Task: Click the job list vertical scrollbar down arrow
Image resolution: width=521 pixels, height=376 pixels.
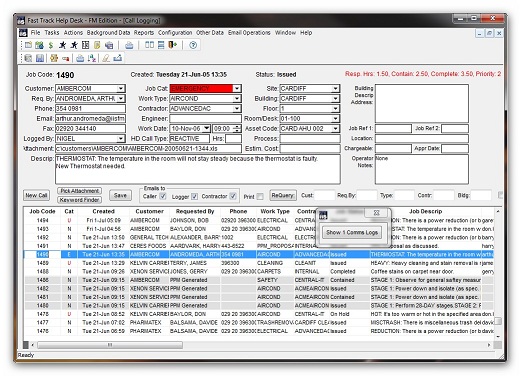Action: 498,337
